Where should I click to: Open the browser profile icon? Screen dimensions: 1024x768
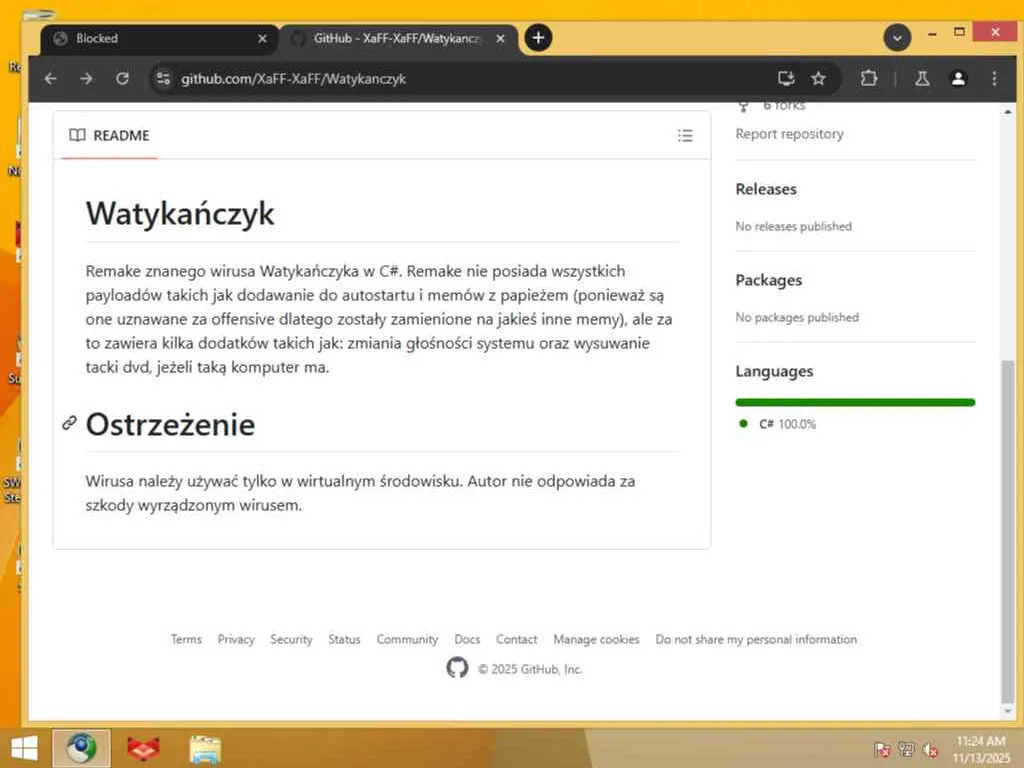[958, 79]
